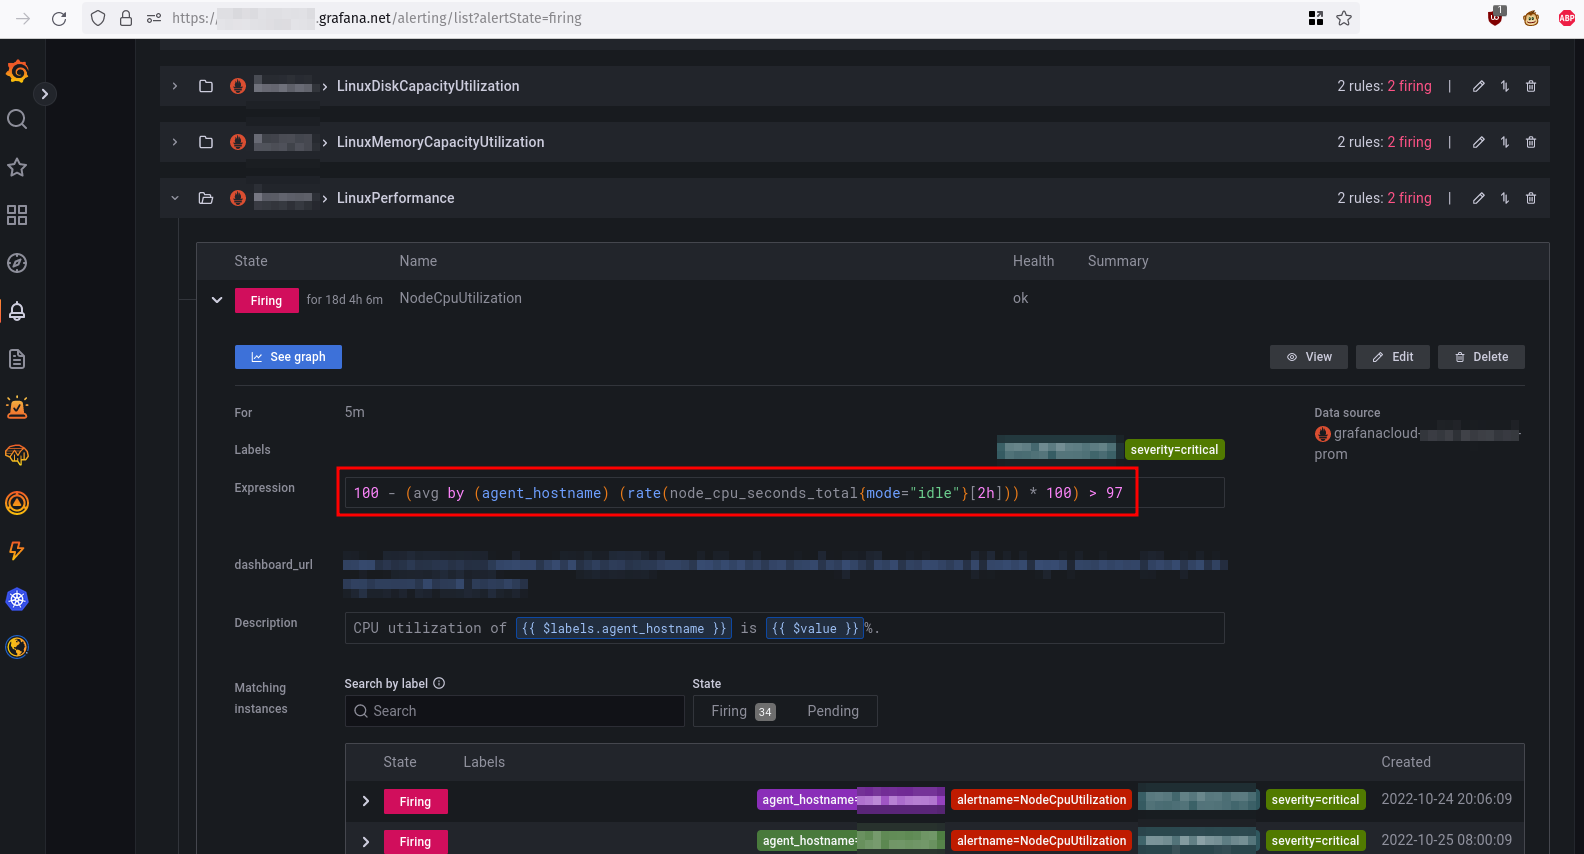Show site lock security info
This screenshot has height=854, width=1584.
pyautogui.click(x=126, y=18)
